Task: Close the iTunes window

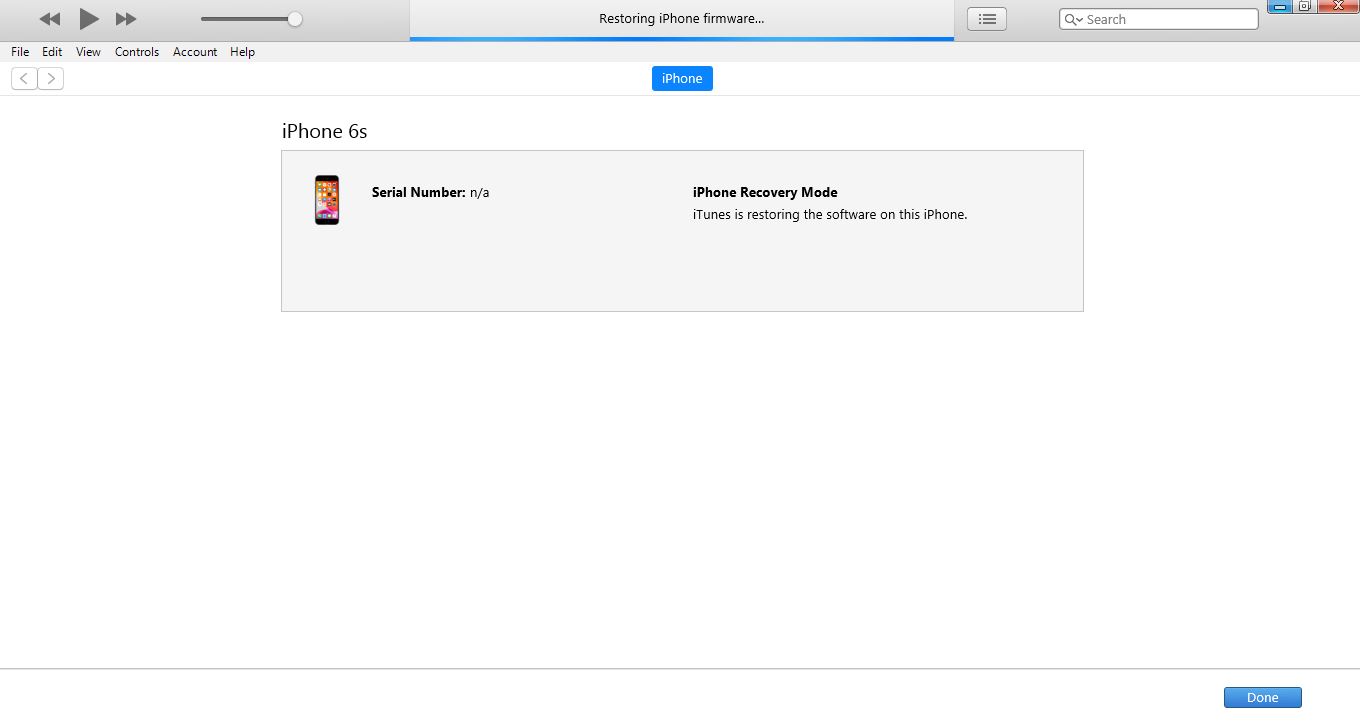Action: pyautogui.click(x=1338, y=6)
